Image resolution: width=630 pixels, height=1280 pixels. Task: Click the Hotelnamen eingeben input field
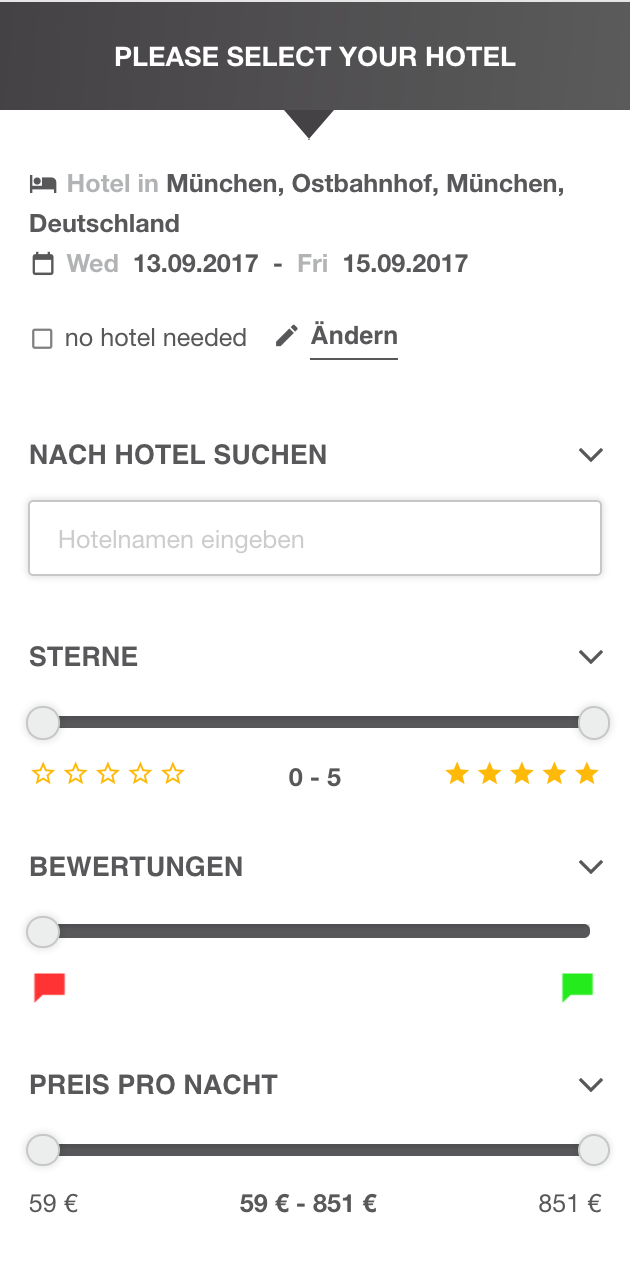click(315, 537)
